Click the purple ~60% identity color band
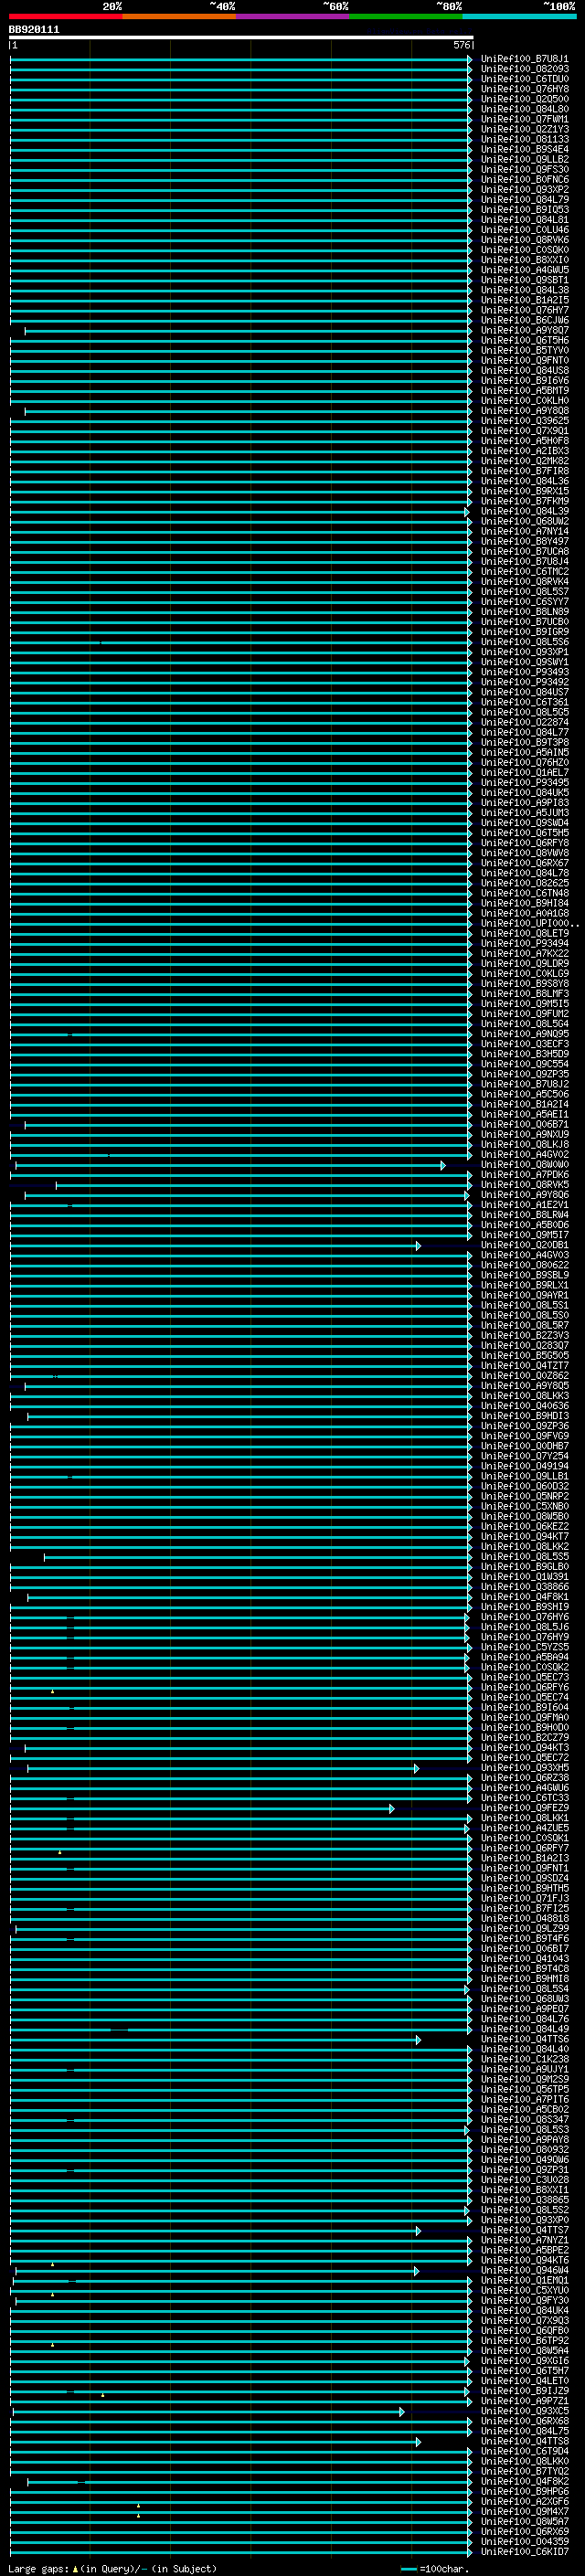This screenshot has height=2576, width=585. tap(293, 16)
